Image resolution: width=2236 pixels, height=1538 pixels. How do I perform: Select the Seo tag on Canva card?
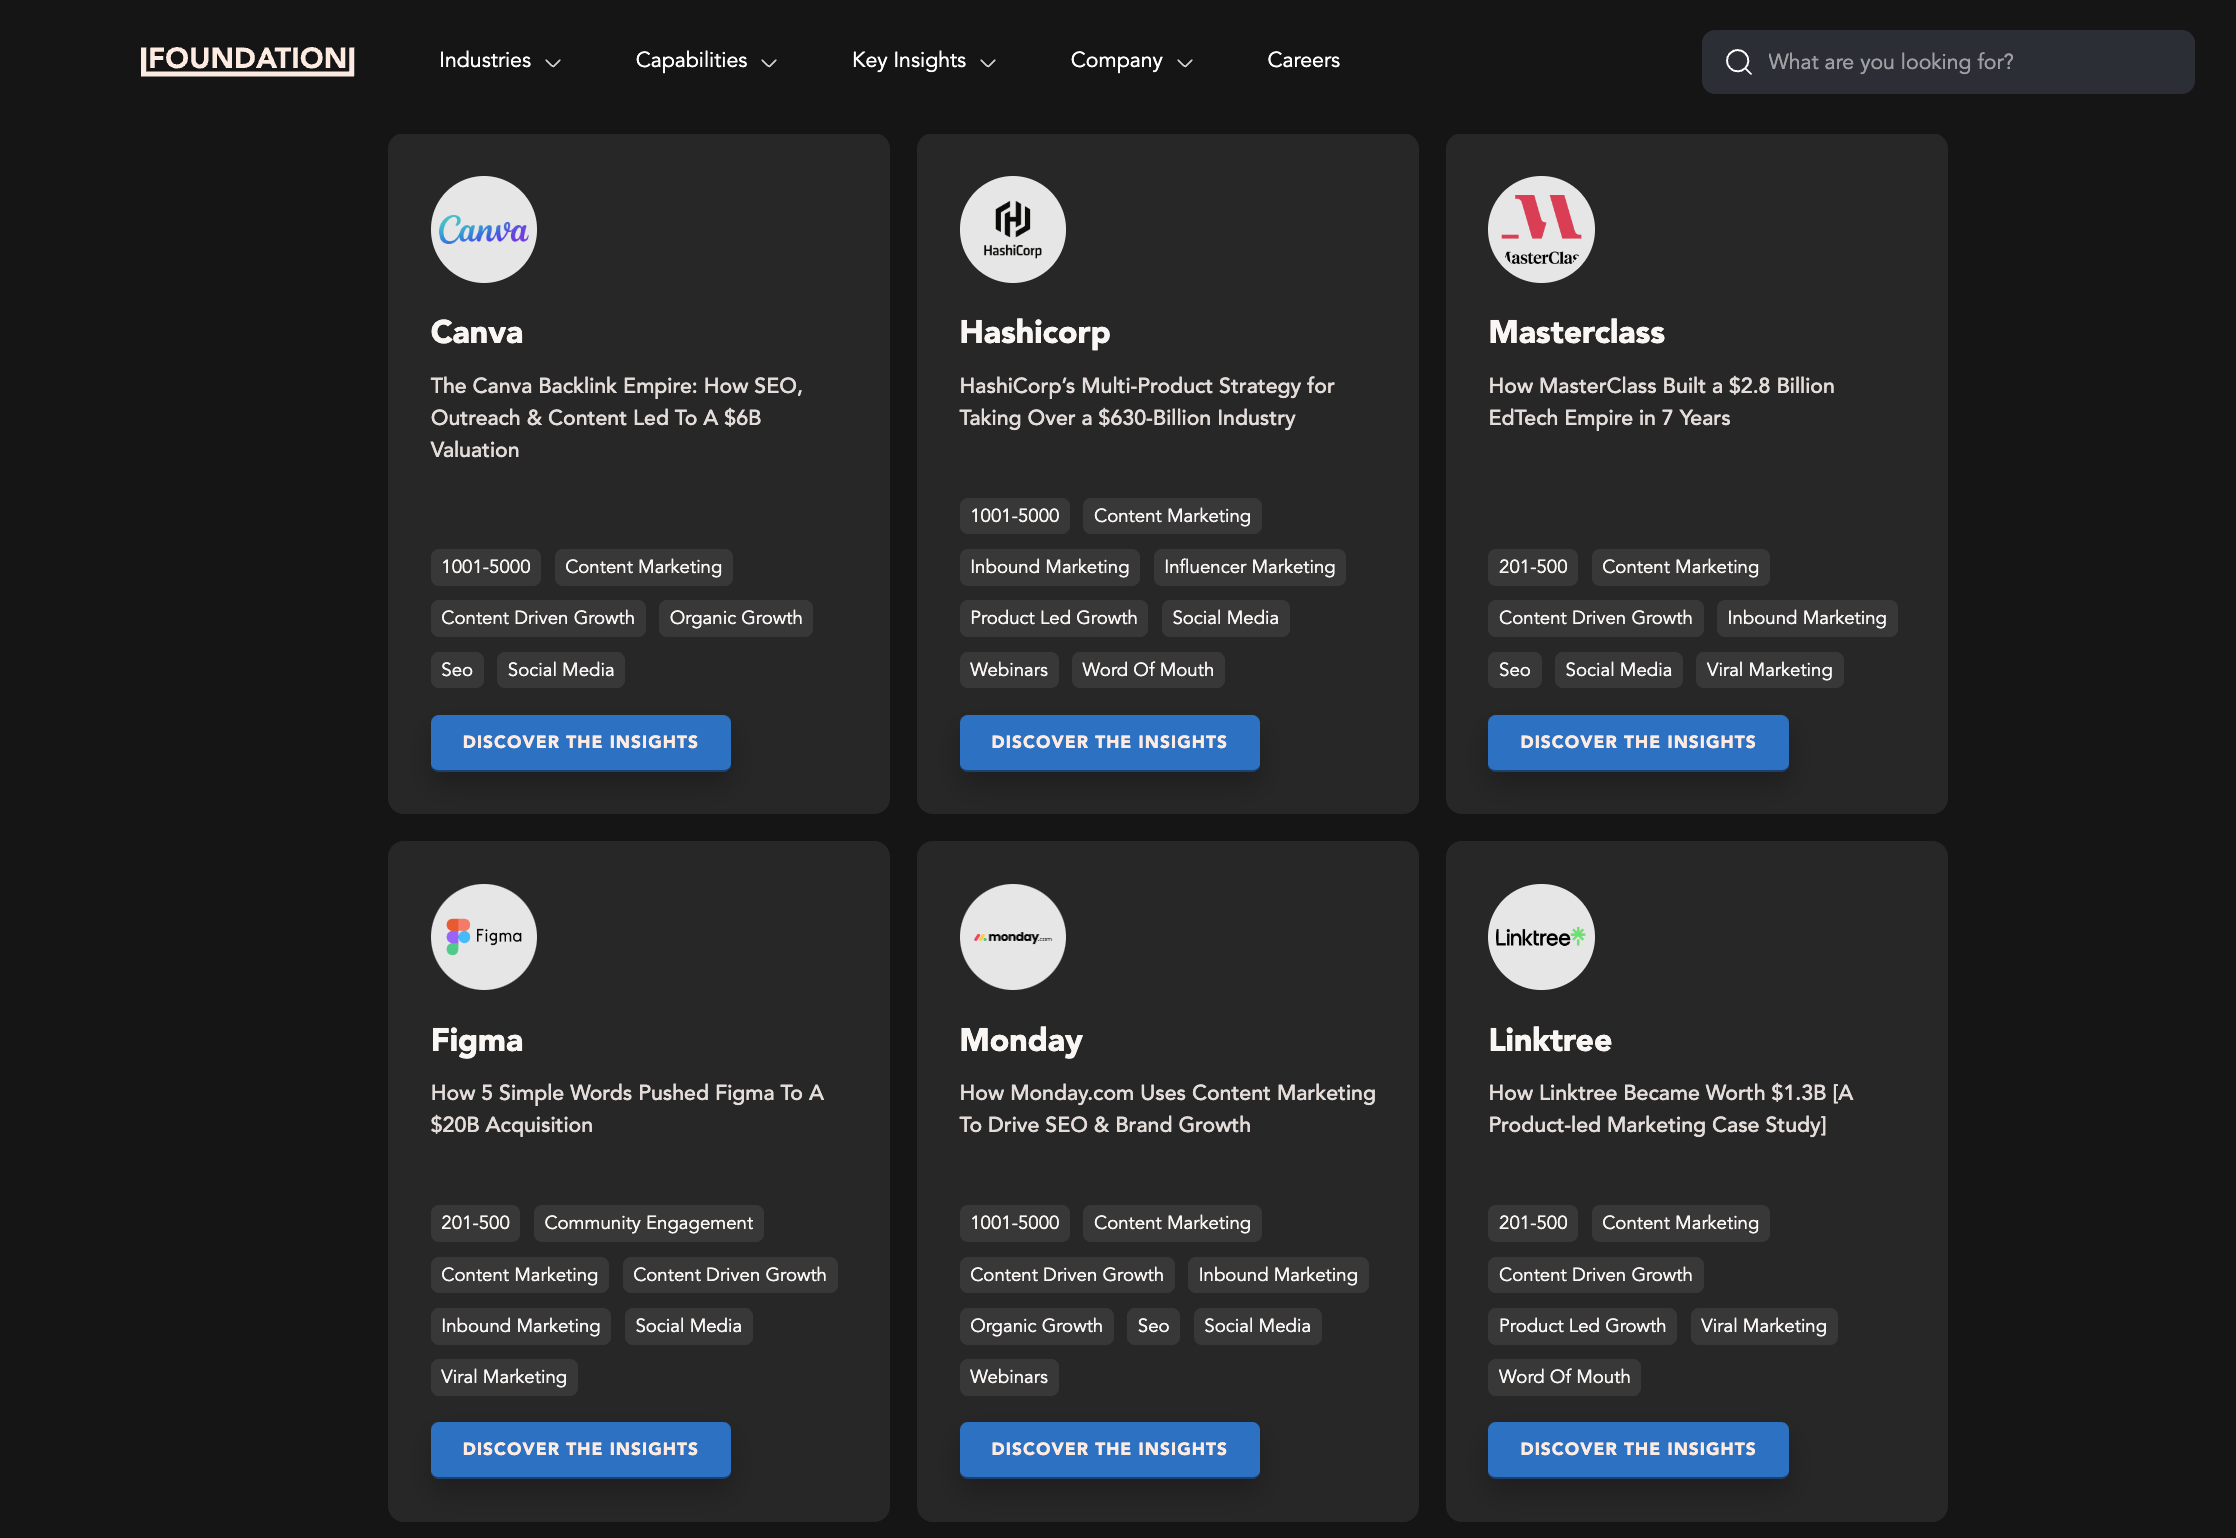457,670
